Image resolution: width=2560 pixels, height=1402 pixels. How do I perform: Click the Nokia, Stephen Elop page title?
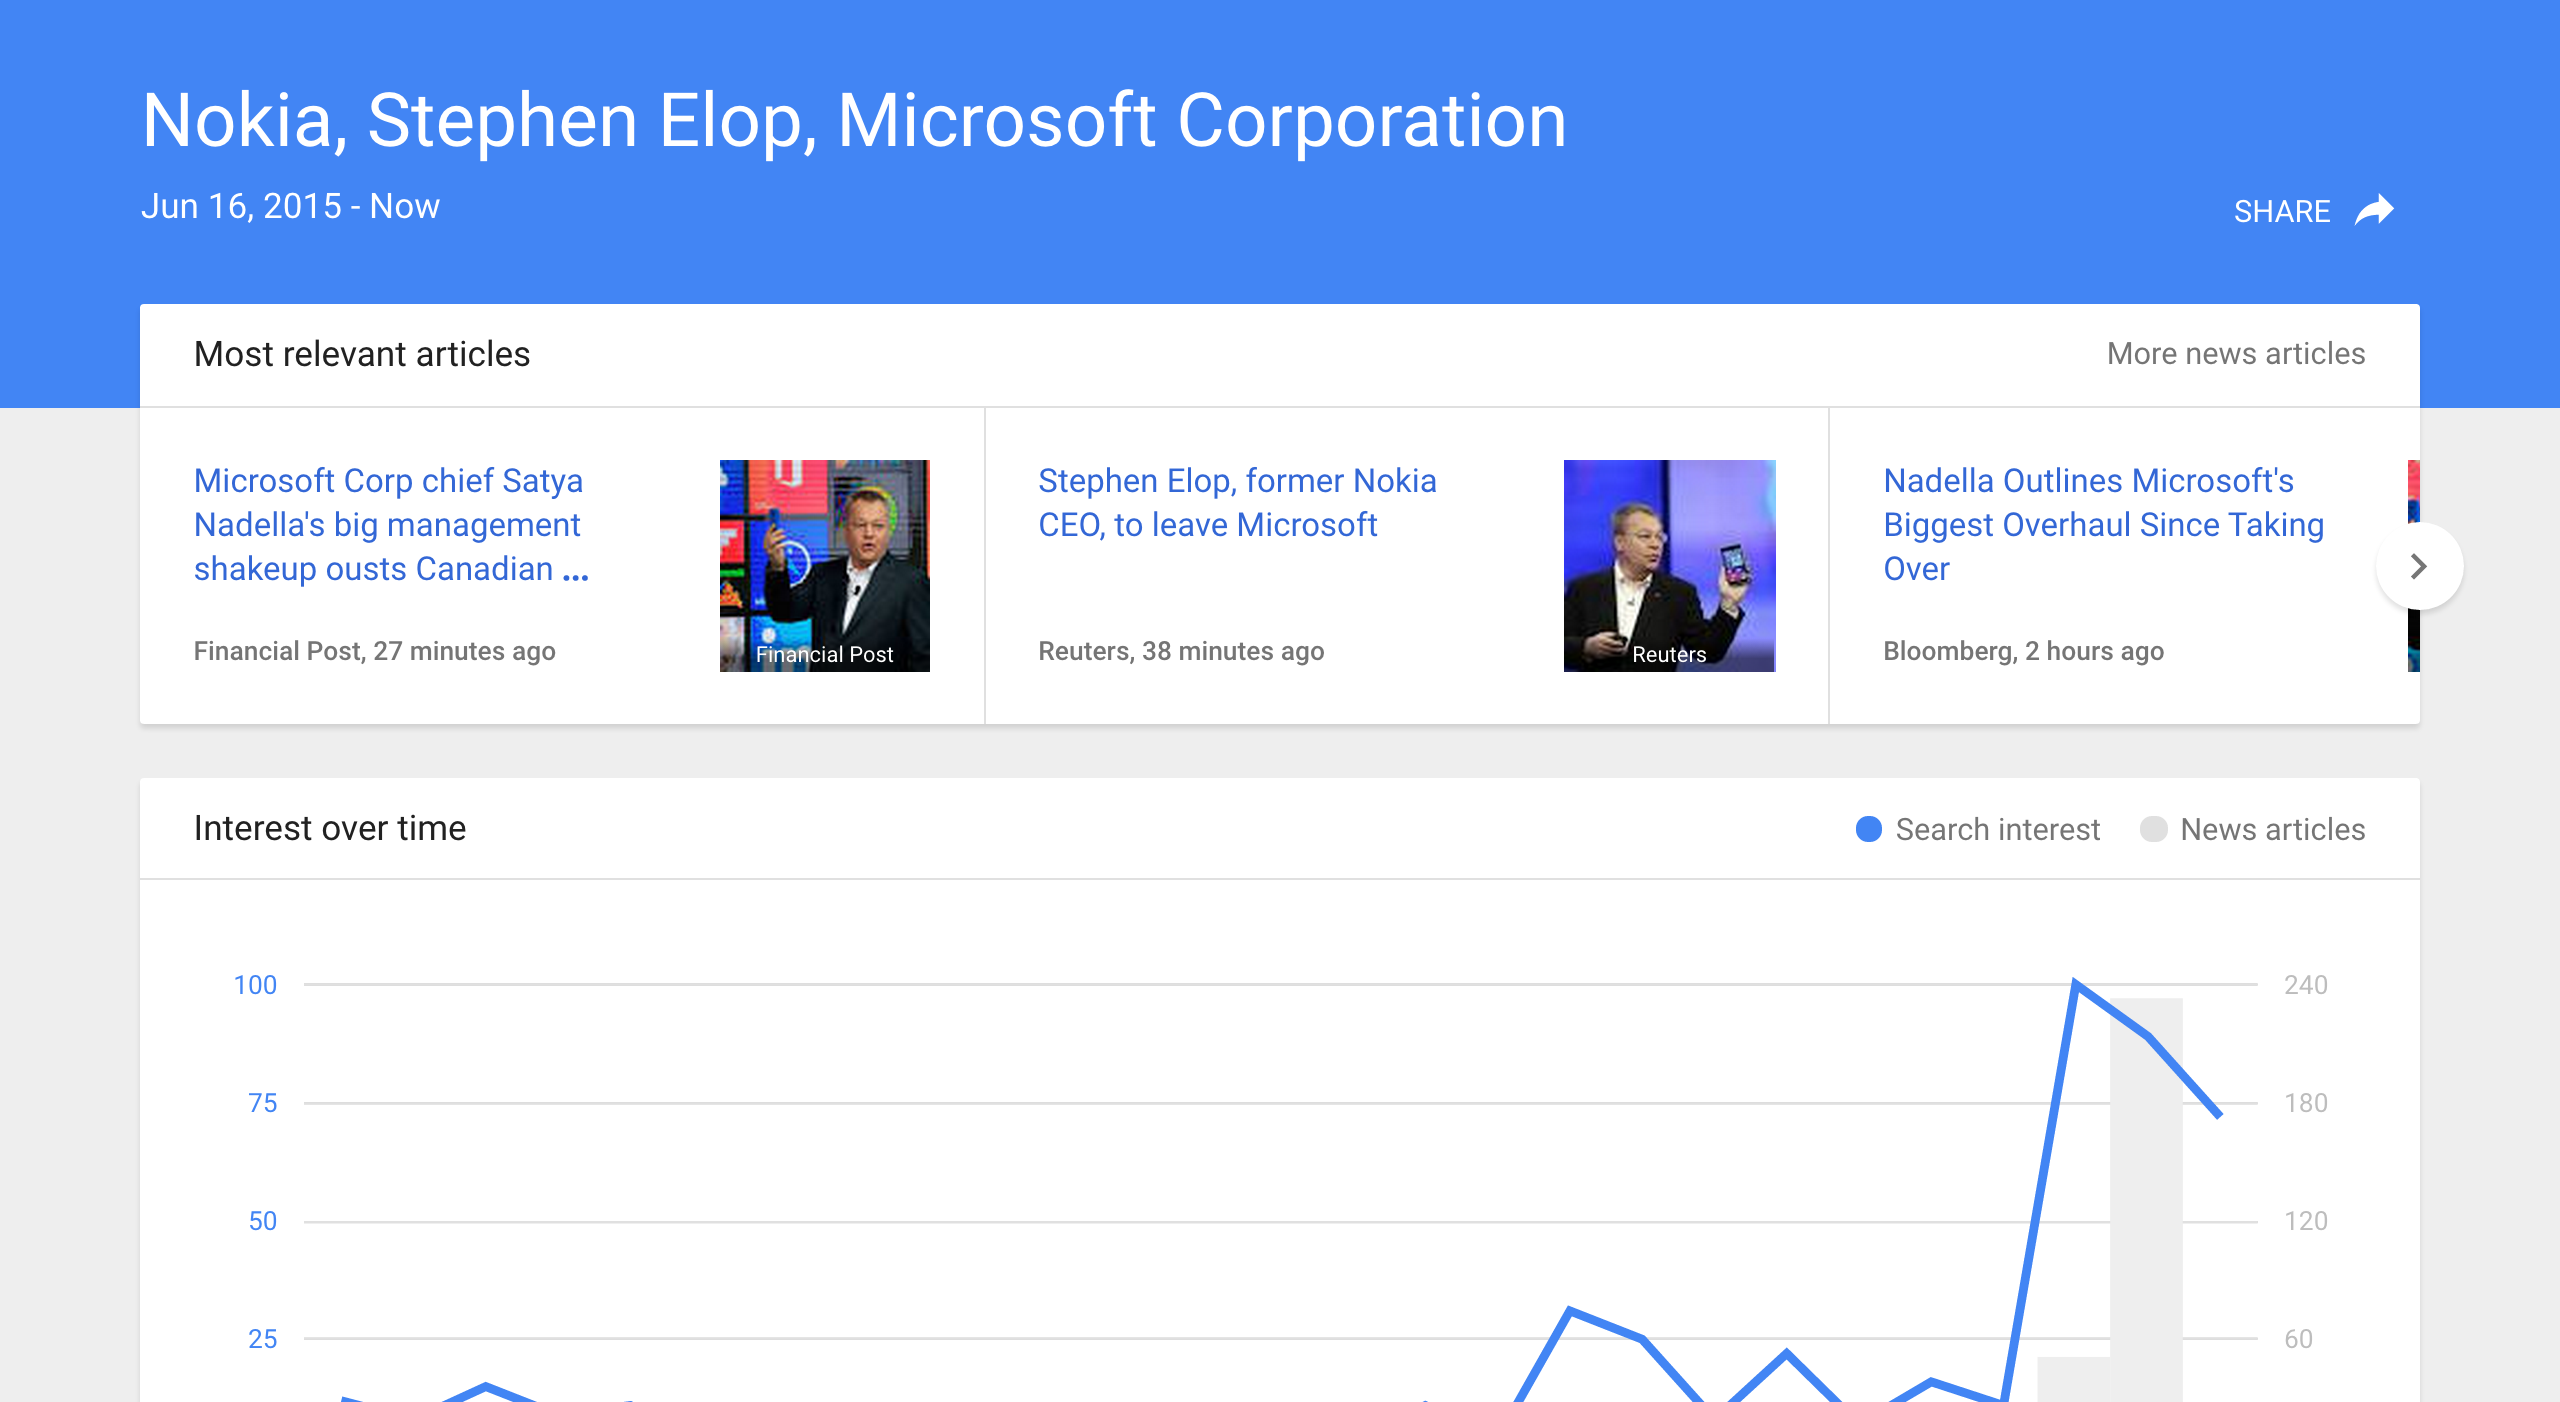pyautogui.click(x=853, y=121)
